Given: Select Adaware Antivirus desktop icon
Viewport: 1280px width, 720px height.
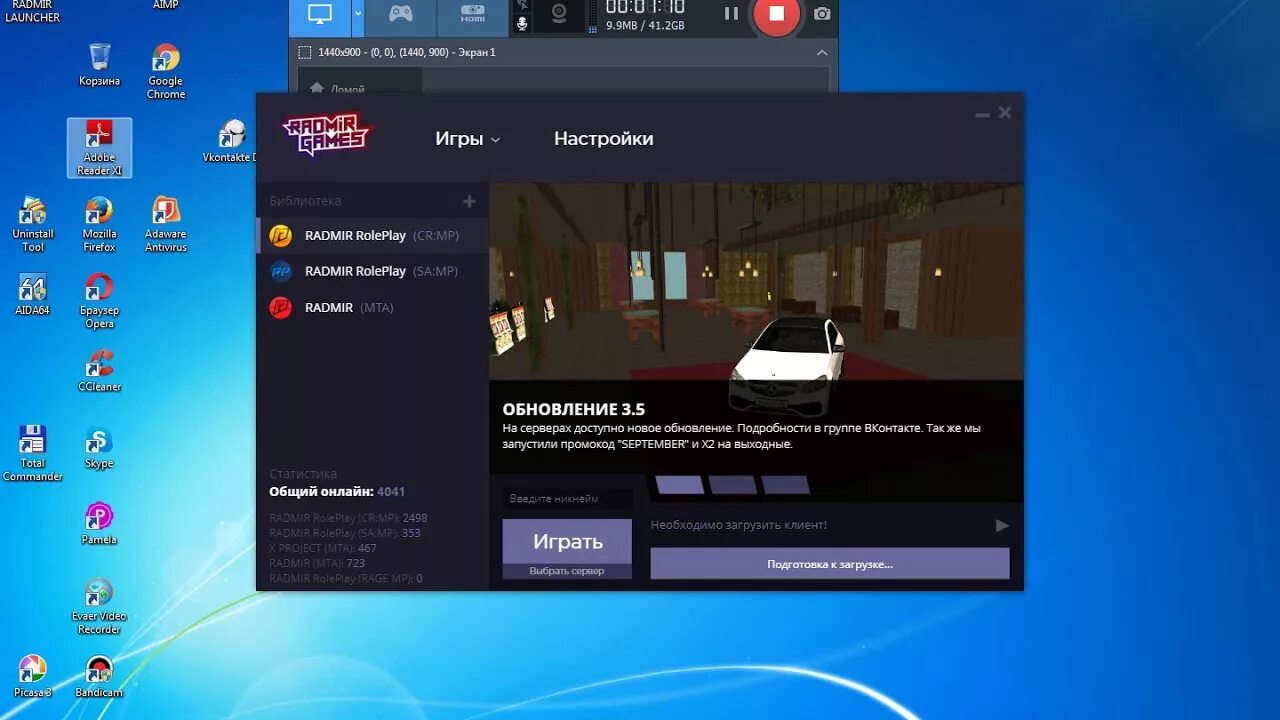Looking at the screenshot, I should (x=166, y=224).
